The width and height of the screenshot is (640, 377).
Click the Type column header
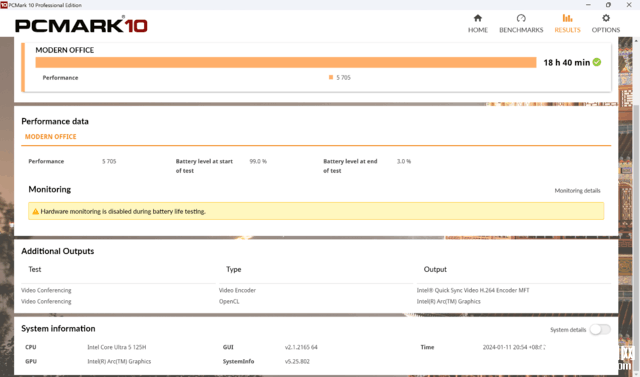click(x=233, y=269)
